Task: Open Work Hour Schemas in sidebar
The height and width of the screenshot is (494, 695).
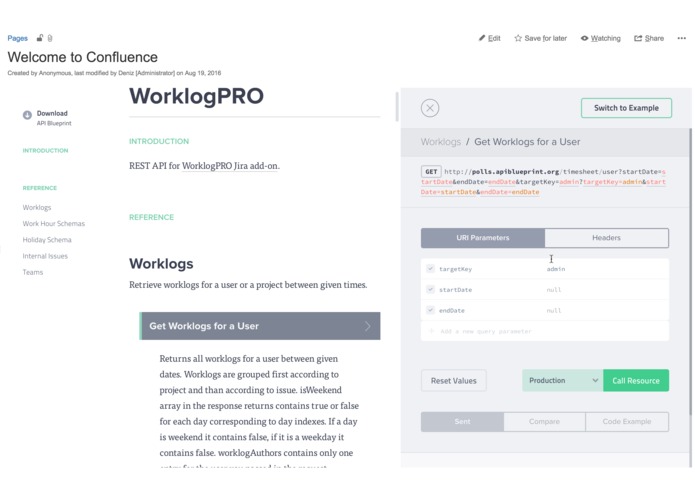Action: click(x=54, y=224)
